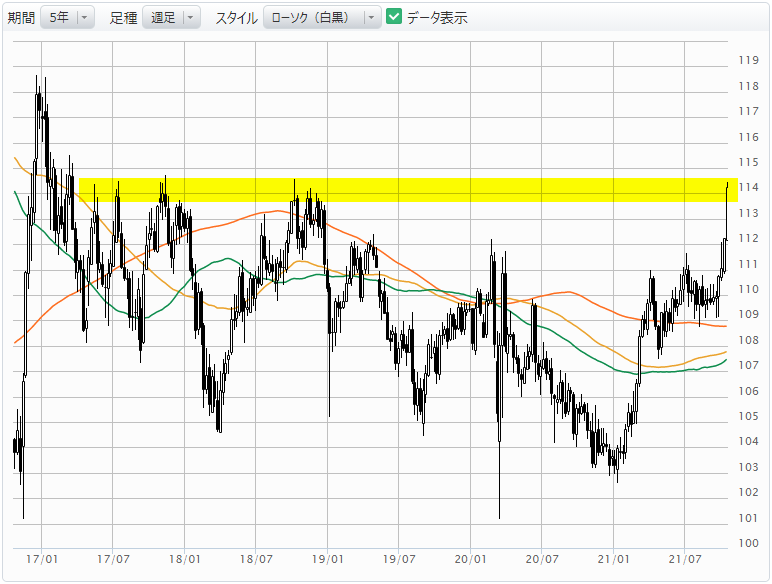Open the 期間 5年 period dropdown
Image resolution: width=772 pixels, height=584 pixels.
click(x=67, y=18)
